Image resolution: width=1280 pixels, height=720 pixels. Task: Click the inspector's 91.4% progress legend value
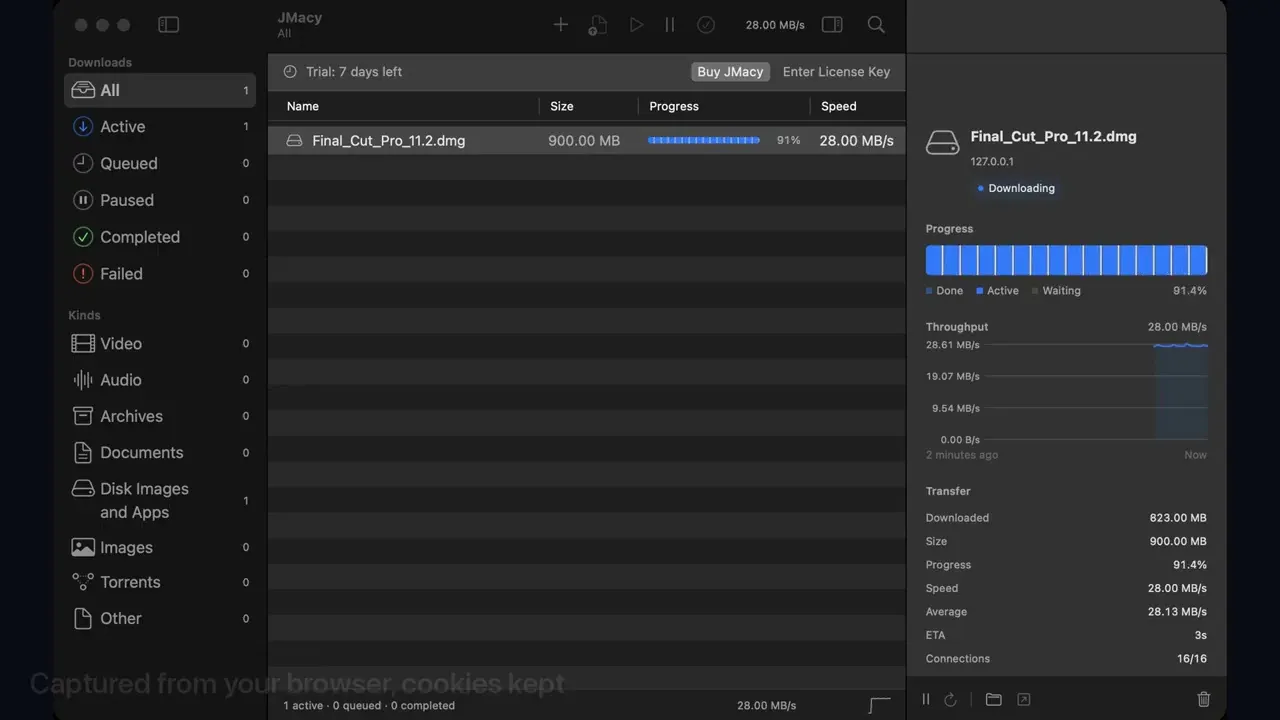point(1190,291)
